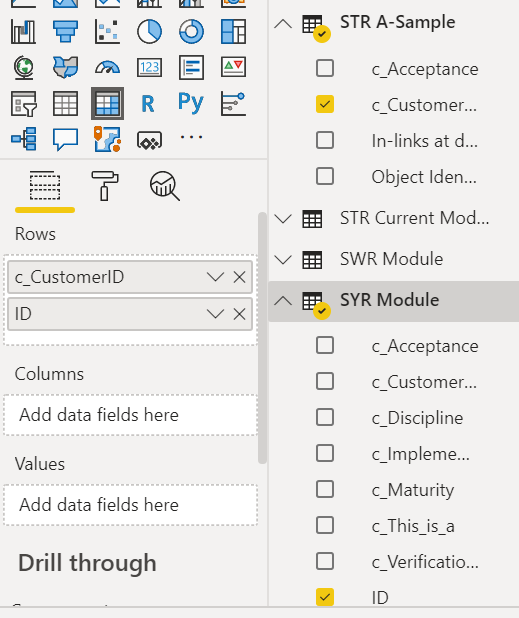Collapse the SYR Module table
This screenshot has width=519, height=618.
click(x=283, y=301)
